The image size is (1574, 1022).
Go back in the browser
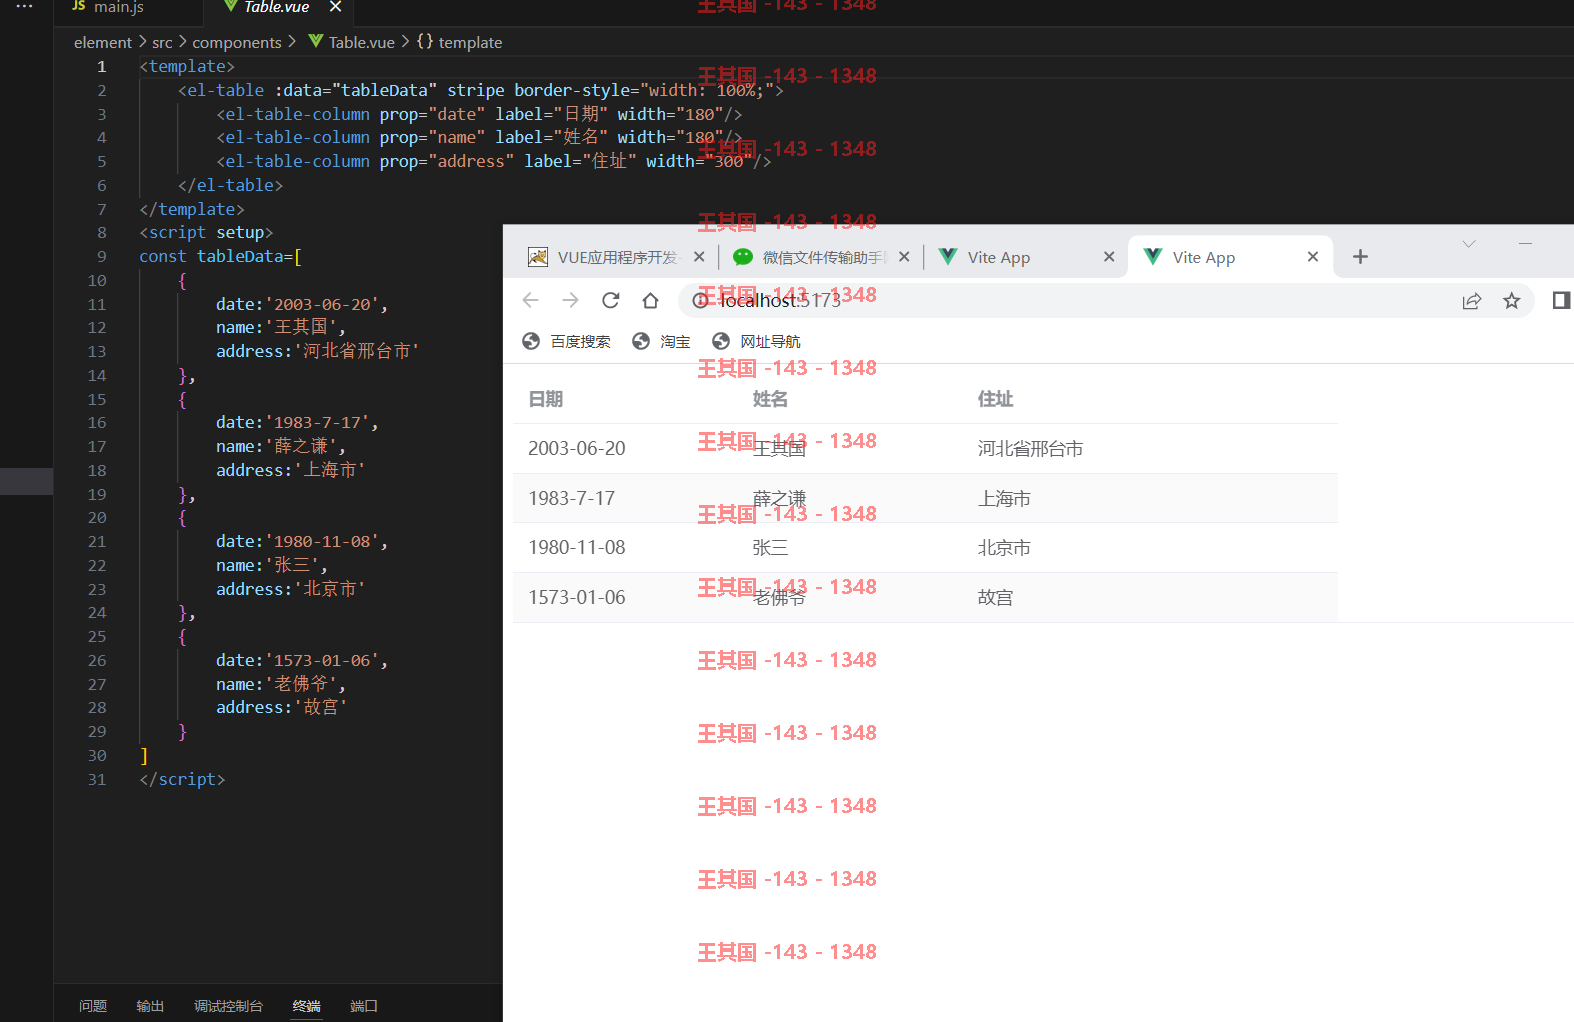click(x=531, y=300)
